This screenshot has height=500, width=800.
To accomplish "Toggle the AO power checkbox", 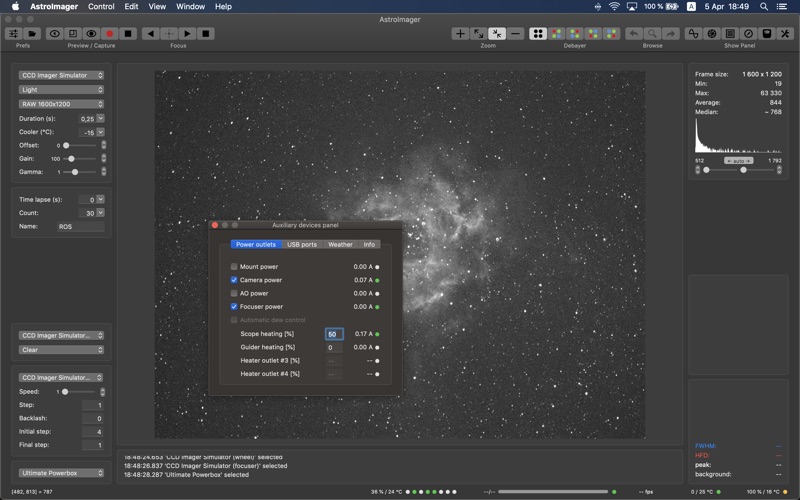I will pyautogui.click(x=234, y=293).
